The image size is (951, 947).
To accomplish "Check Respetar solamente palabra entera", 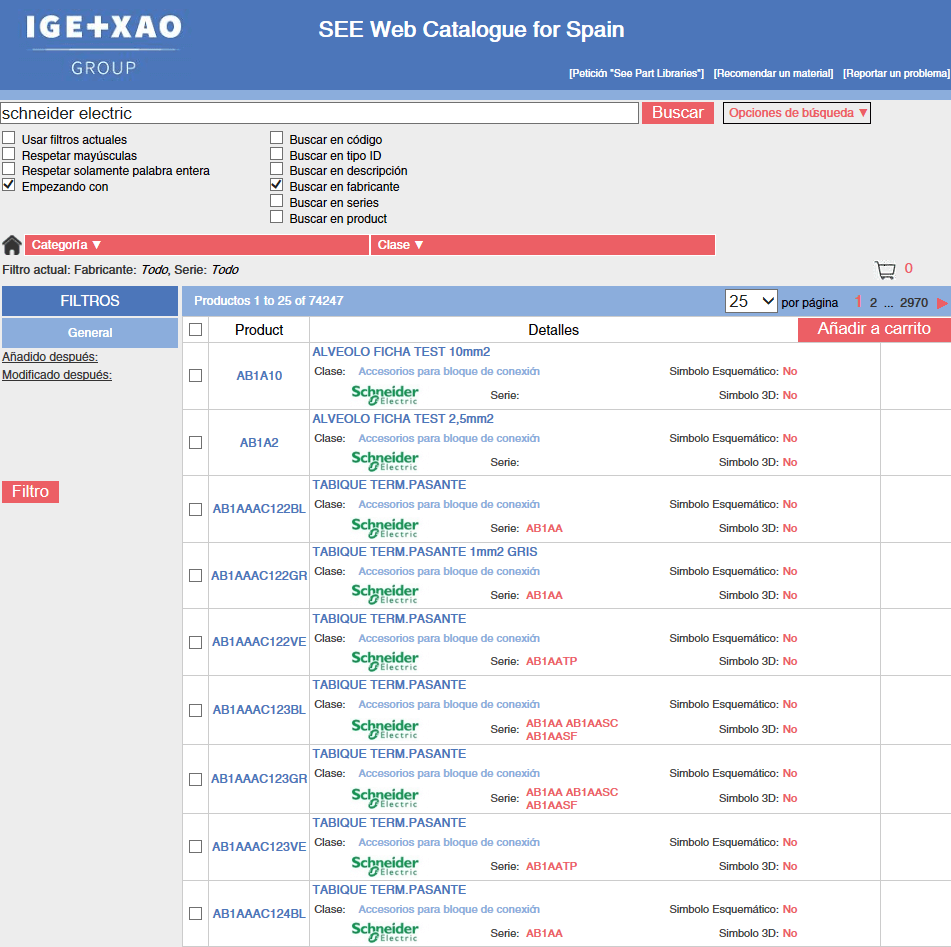I will [8, 169].
